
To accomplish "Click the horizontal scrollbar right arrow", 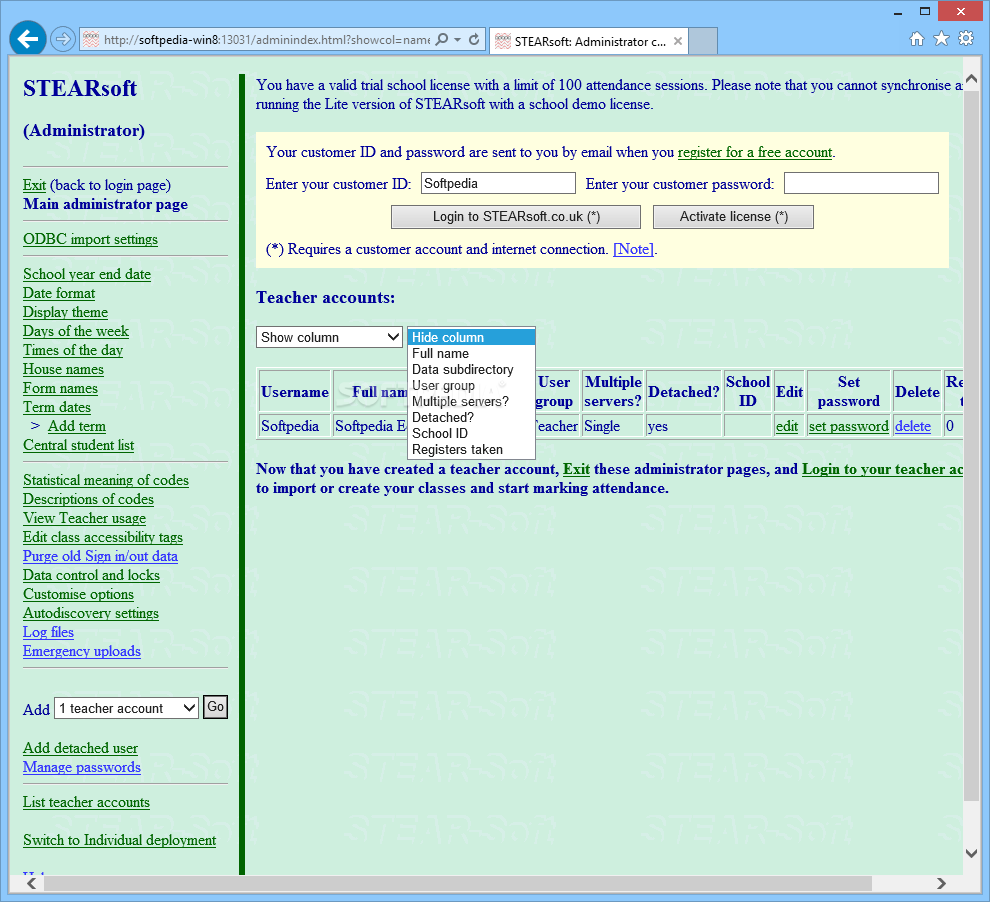I will point(941,883).
